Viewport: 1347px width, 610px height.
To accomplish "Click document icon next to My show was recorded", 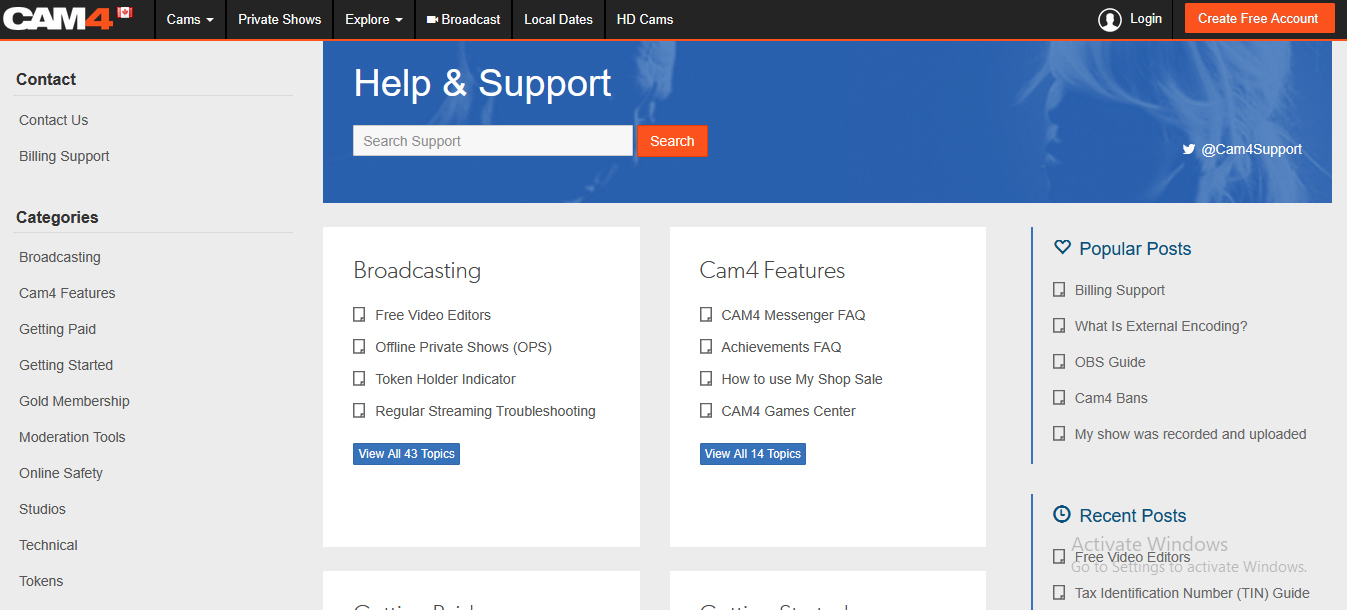I will pos(1059,434).
